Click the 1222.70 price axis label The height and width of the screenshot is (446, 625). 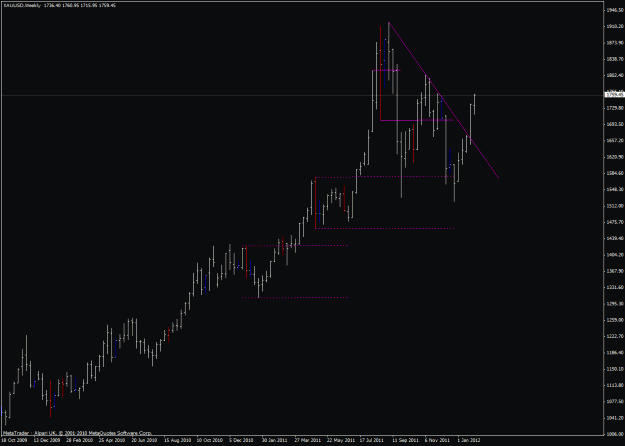[615, 336]
